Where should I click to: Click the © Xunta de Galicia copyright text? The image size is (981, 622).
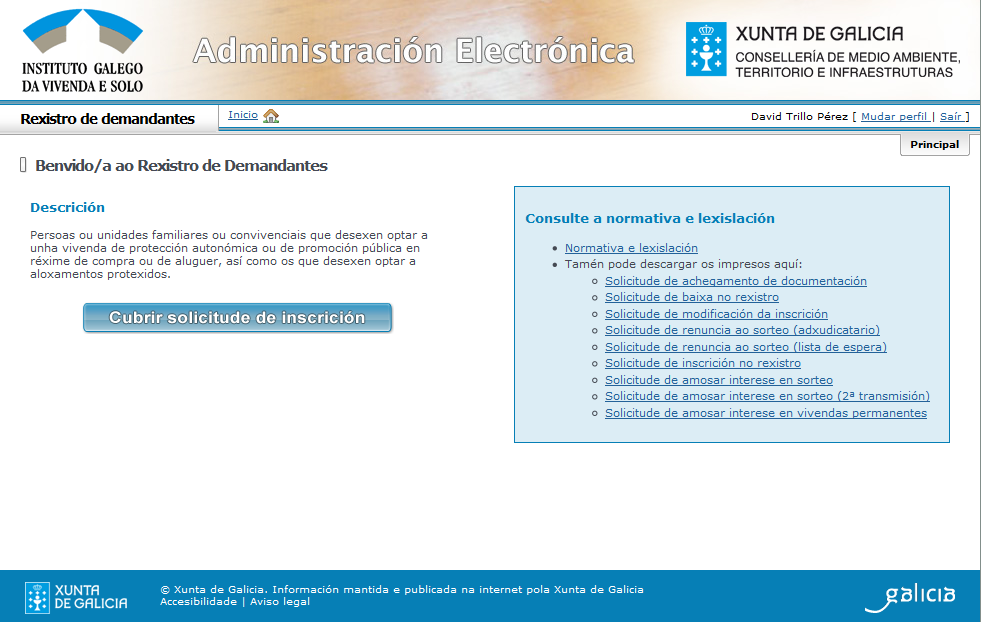point(402,589)
